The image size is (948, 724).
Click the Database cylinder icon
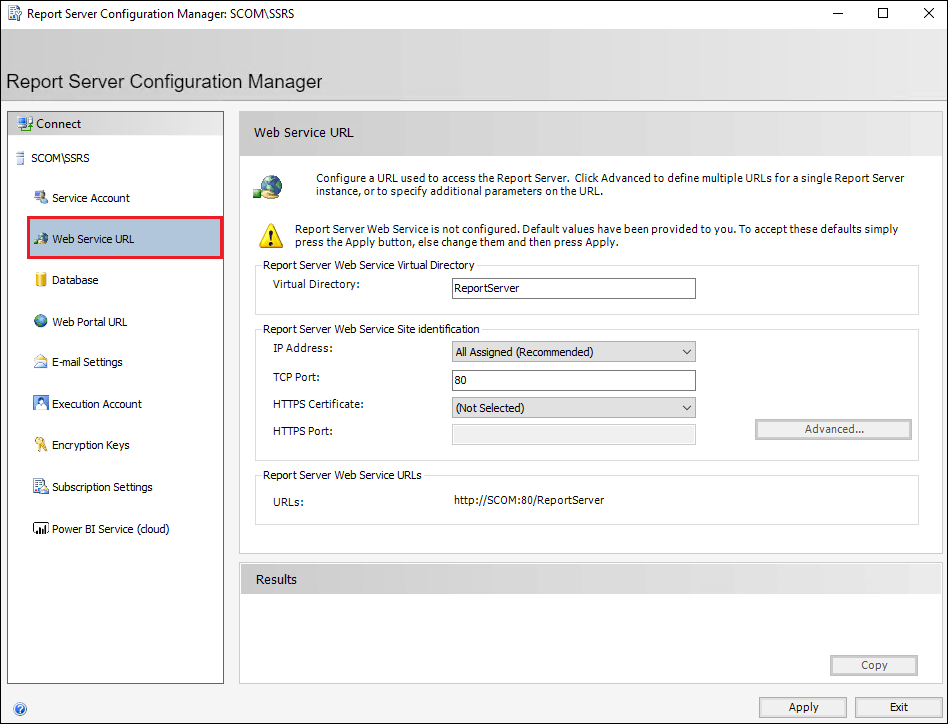tap(41, 279)
